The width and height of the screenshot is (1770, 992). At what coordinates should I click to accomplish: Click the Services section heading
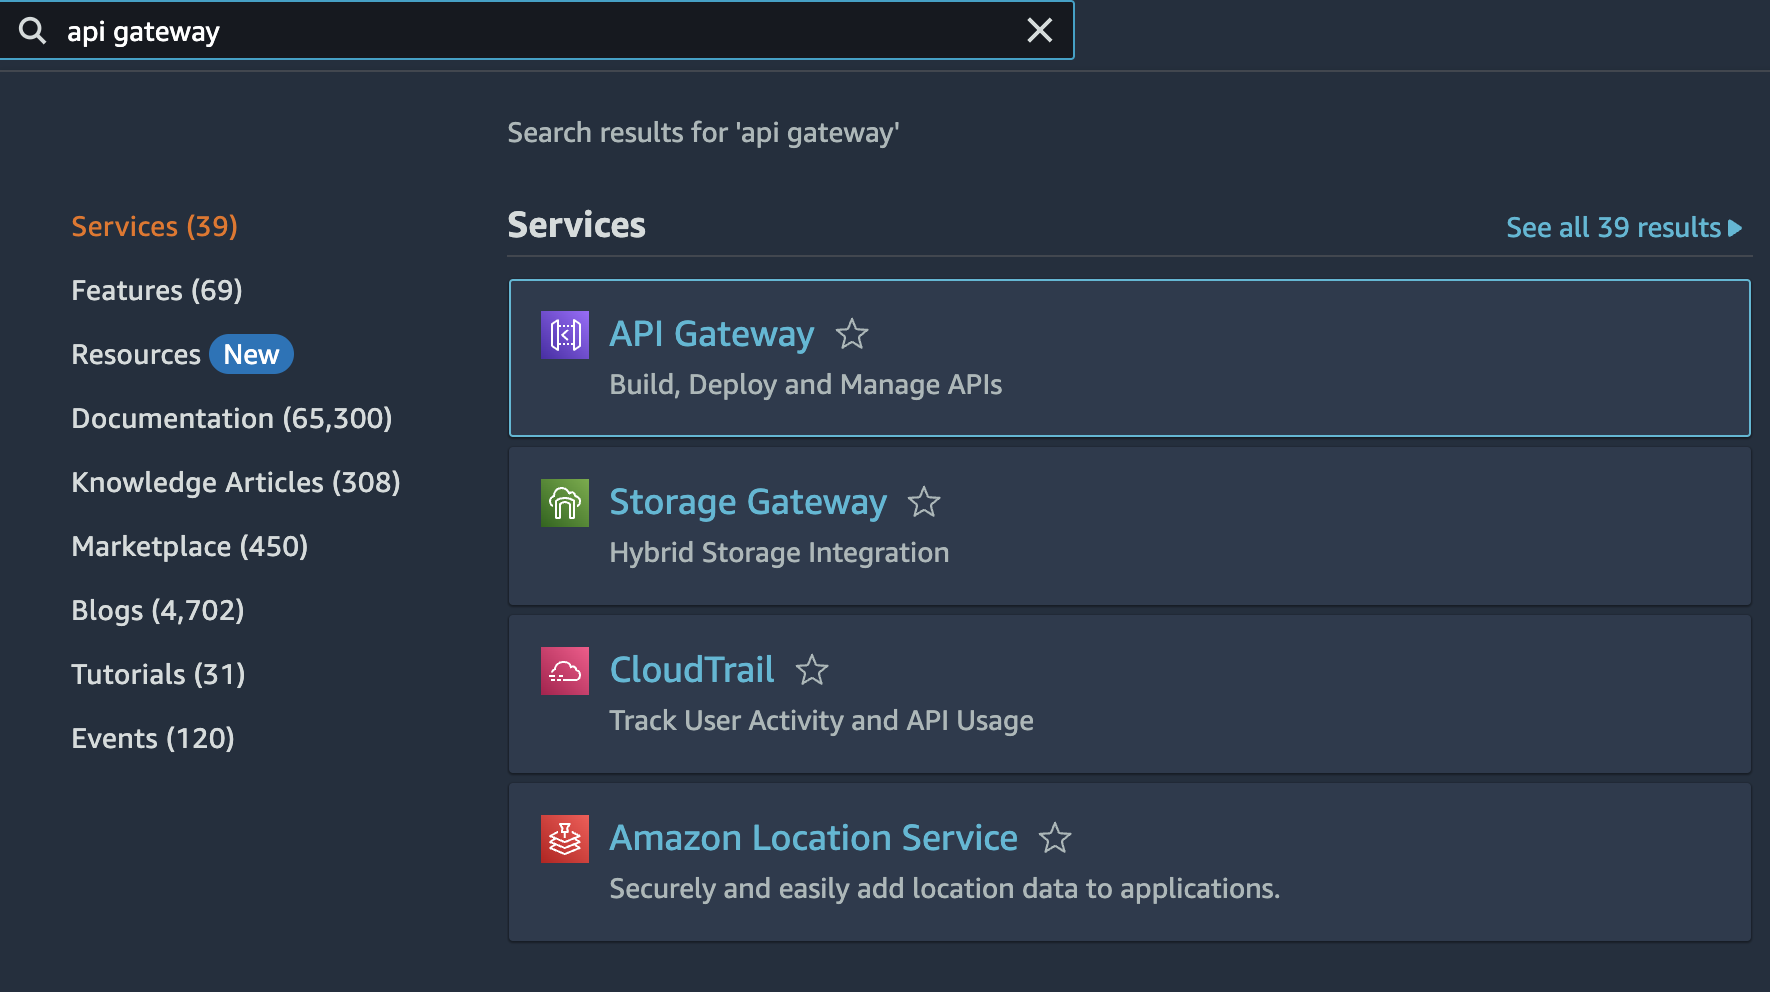coord(577,225)
